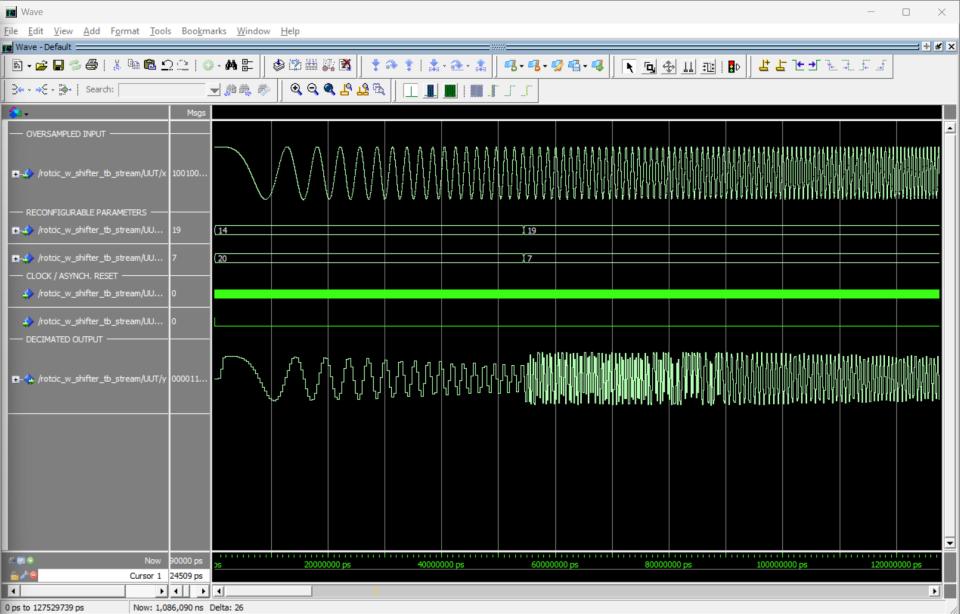The height and width of the screenshot is (614, 960).
Task: Open a file with the folder icon
Action: pyautogui.click(x=41, y=66)
